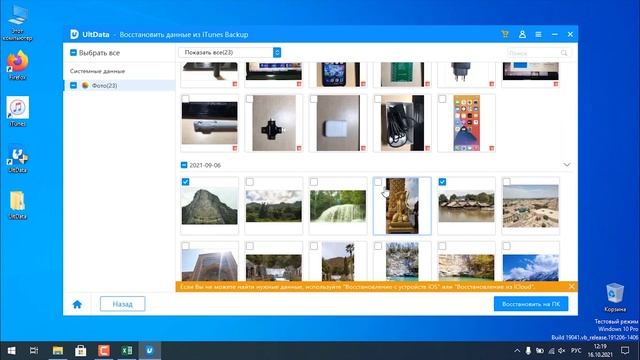Uncheck the river houses photo checkbox
Screen dimensions: 640x360
click(x=442, y=182)
